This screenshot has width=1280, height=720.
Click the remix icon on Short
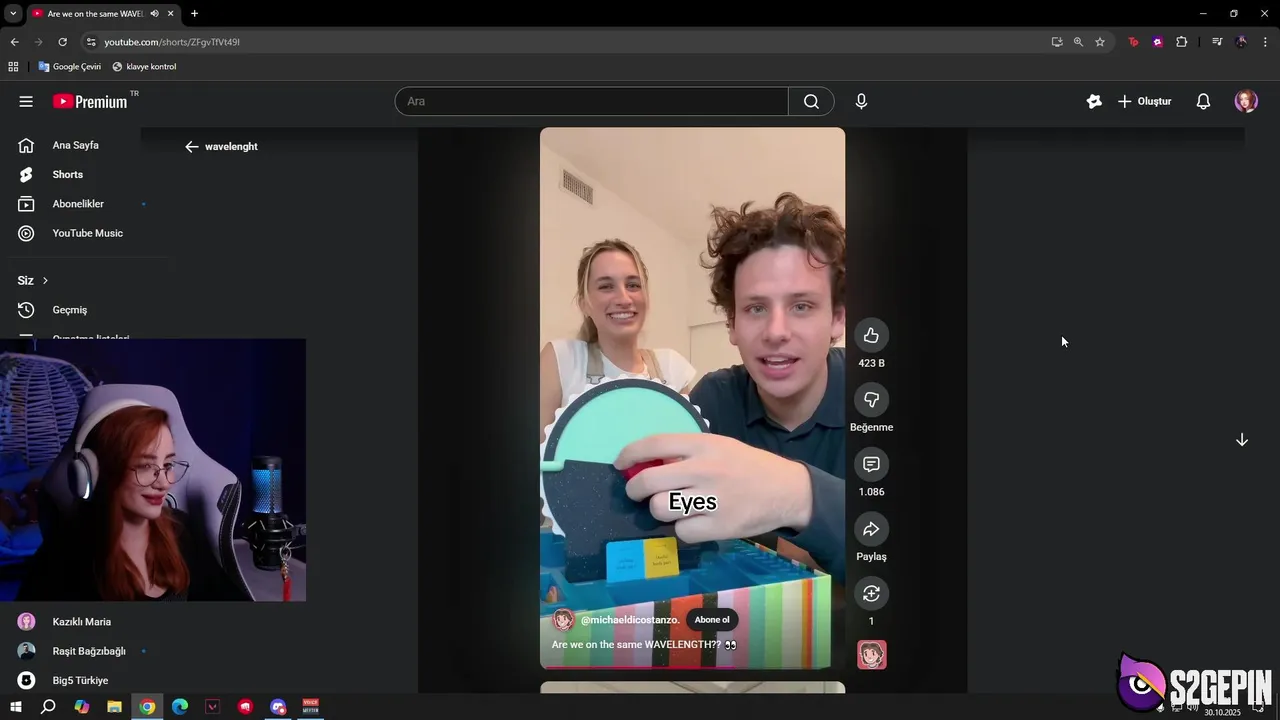871,593
